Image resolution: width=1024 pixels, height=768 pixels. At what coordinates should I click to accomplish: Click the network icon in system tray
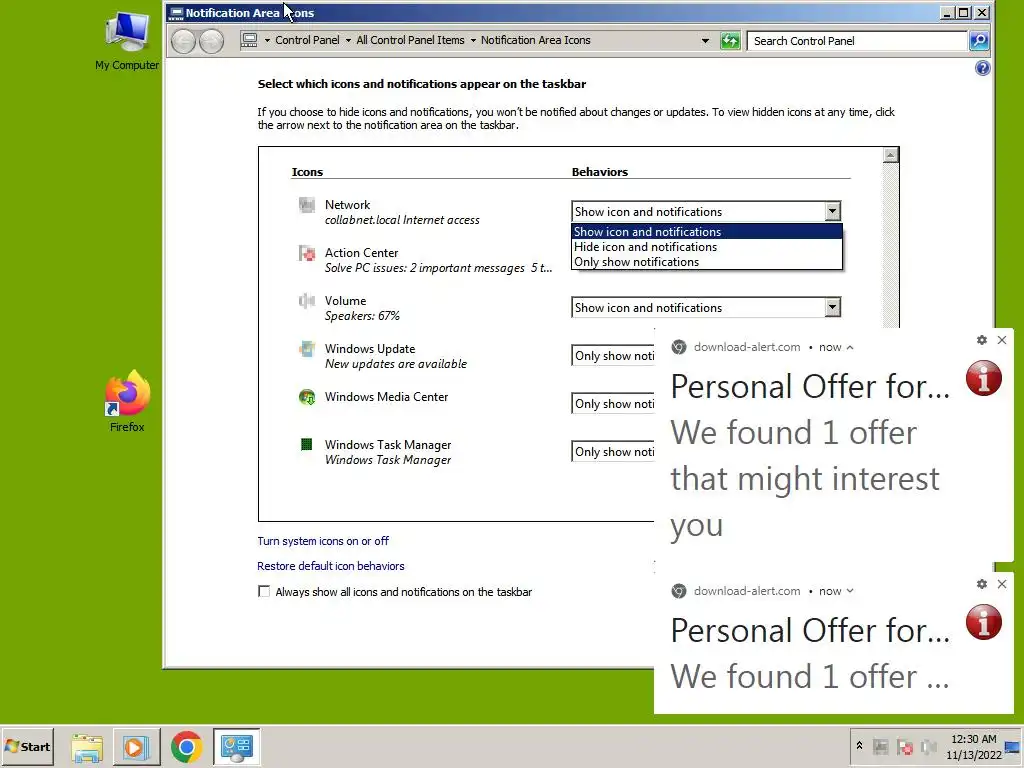(x=880, y=746)
